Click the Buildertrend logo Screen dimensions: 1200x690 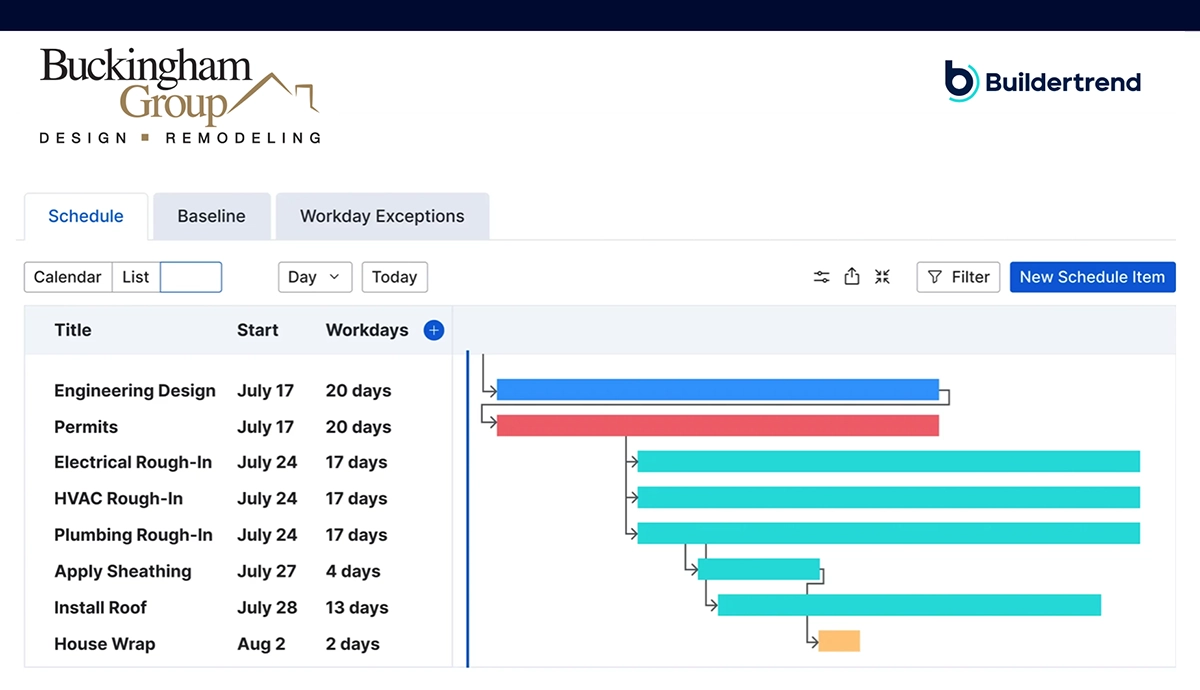1043,82
